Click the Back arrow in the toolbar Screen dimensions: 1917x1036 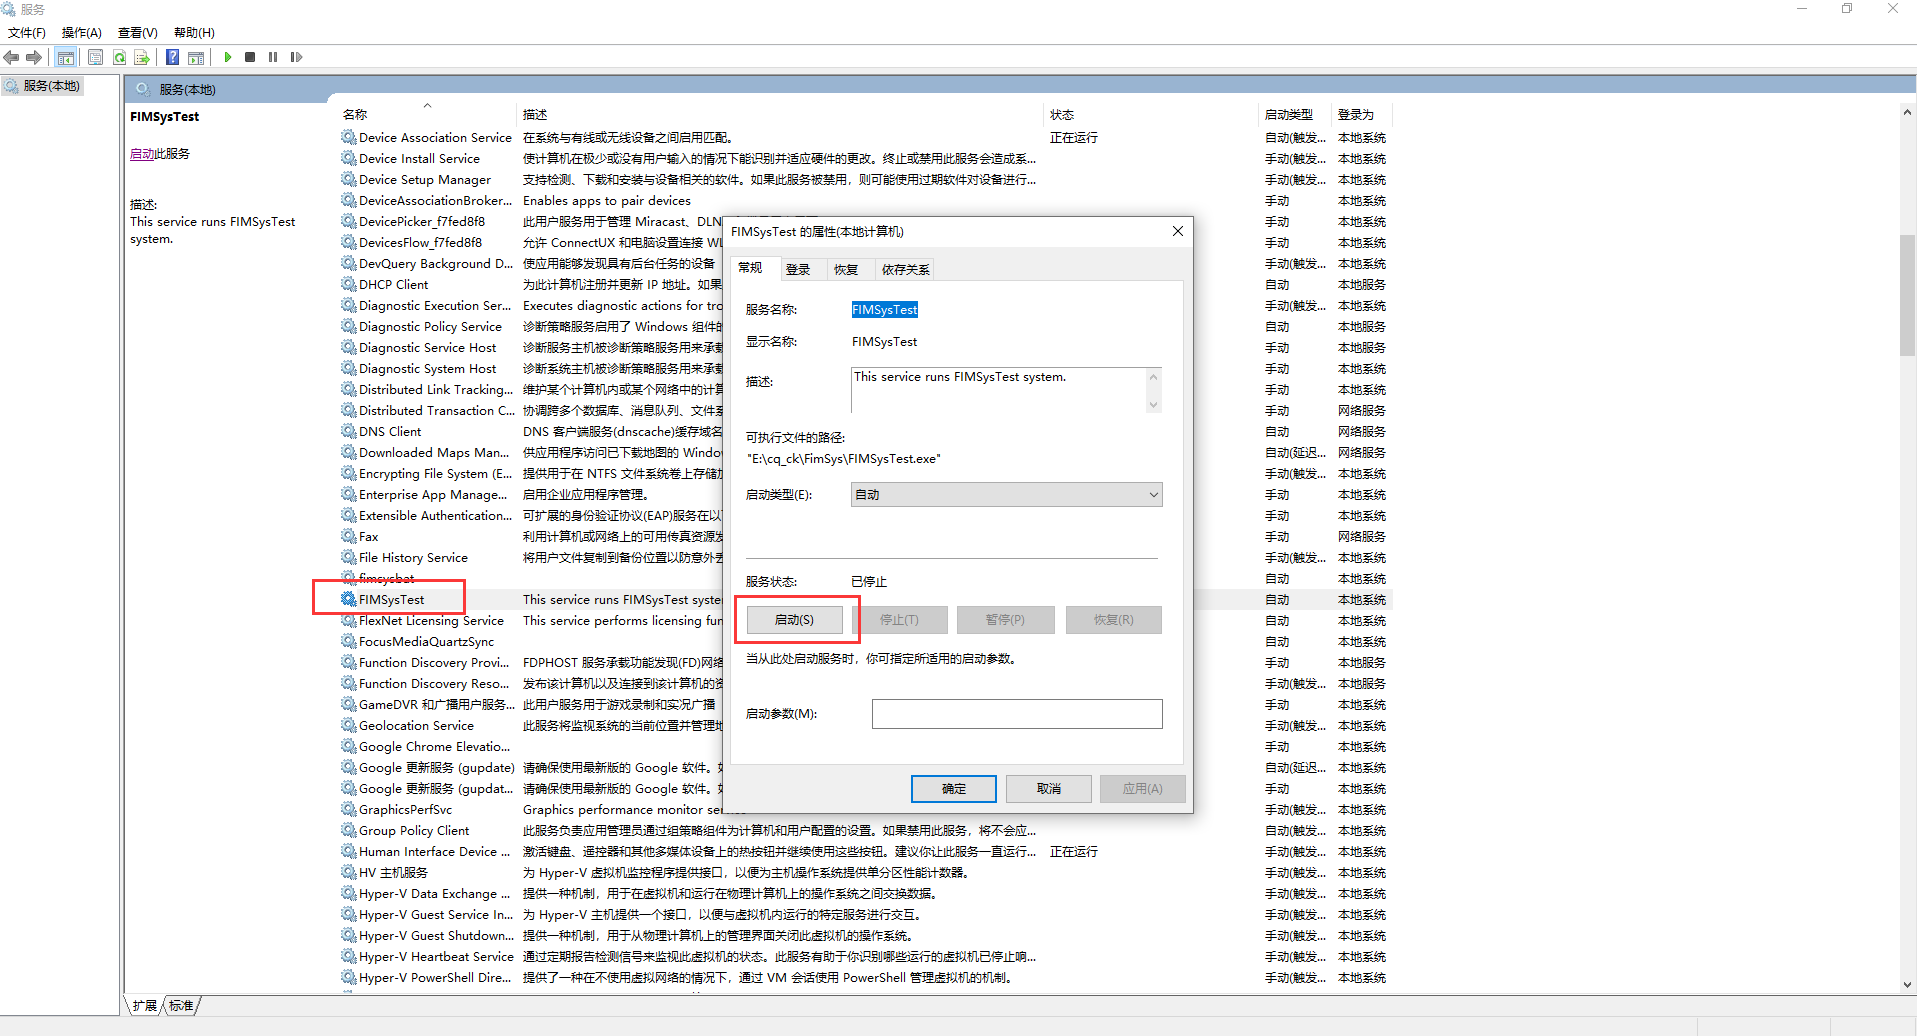(12, 57)
